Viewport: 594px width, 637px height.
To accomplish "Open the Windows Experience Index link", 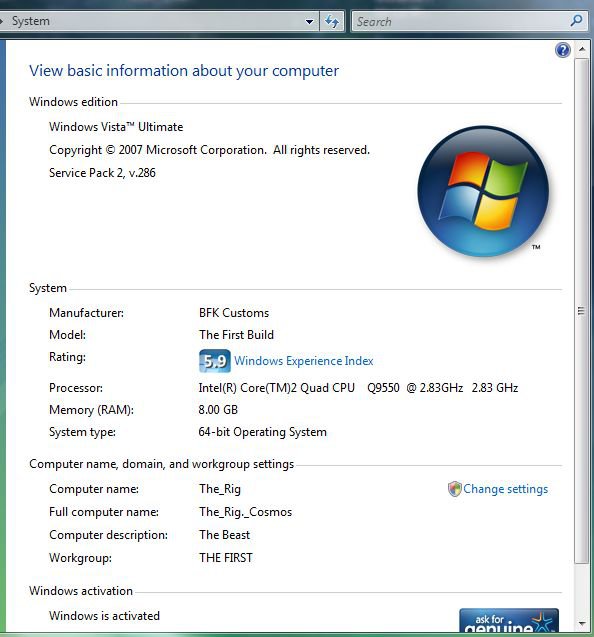I will [304, 361].
